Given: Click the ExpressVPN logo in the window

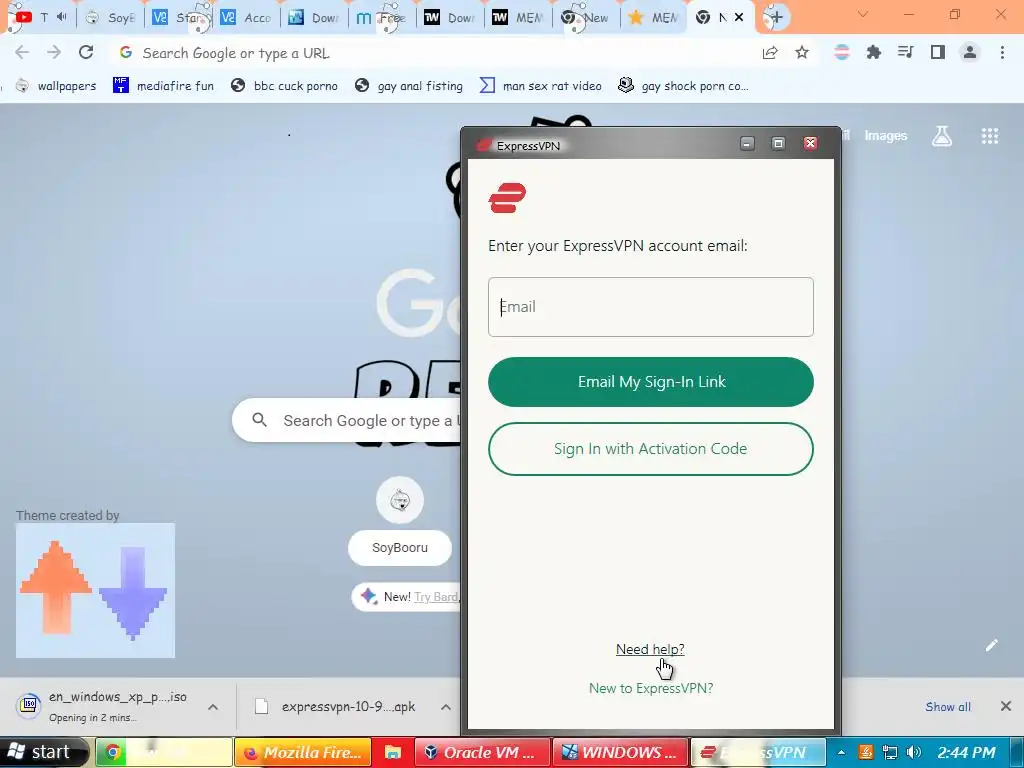Looking at the screenshot, I should 507,198.
